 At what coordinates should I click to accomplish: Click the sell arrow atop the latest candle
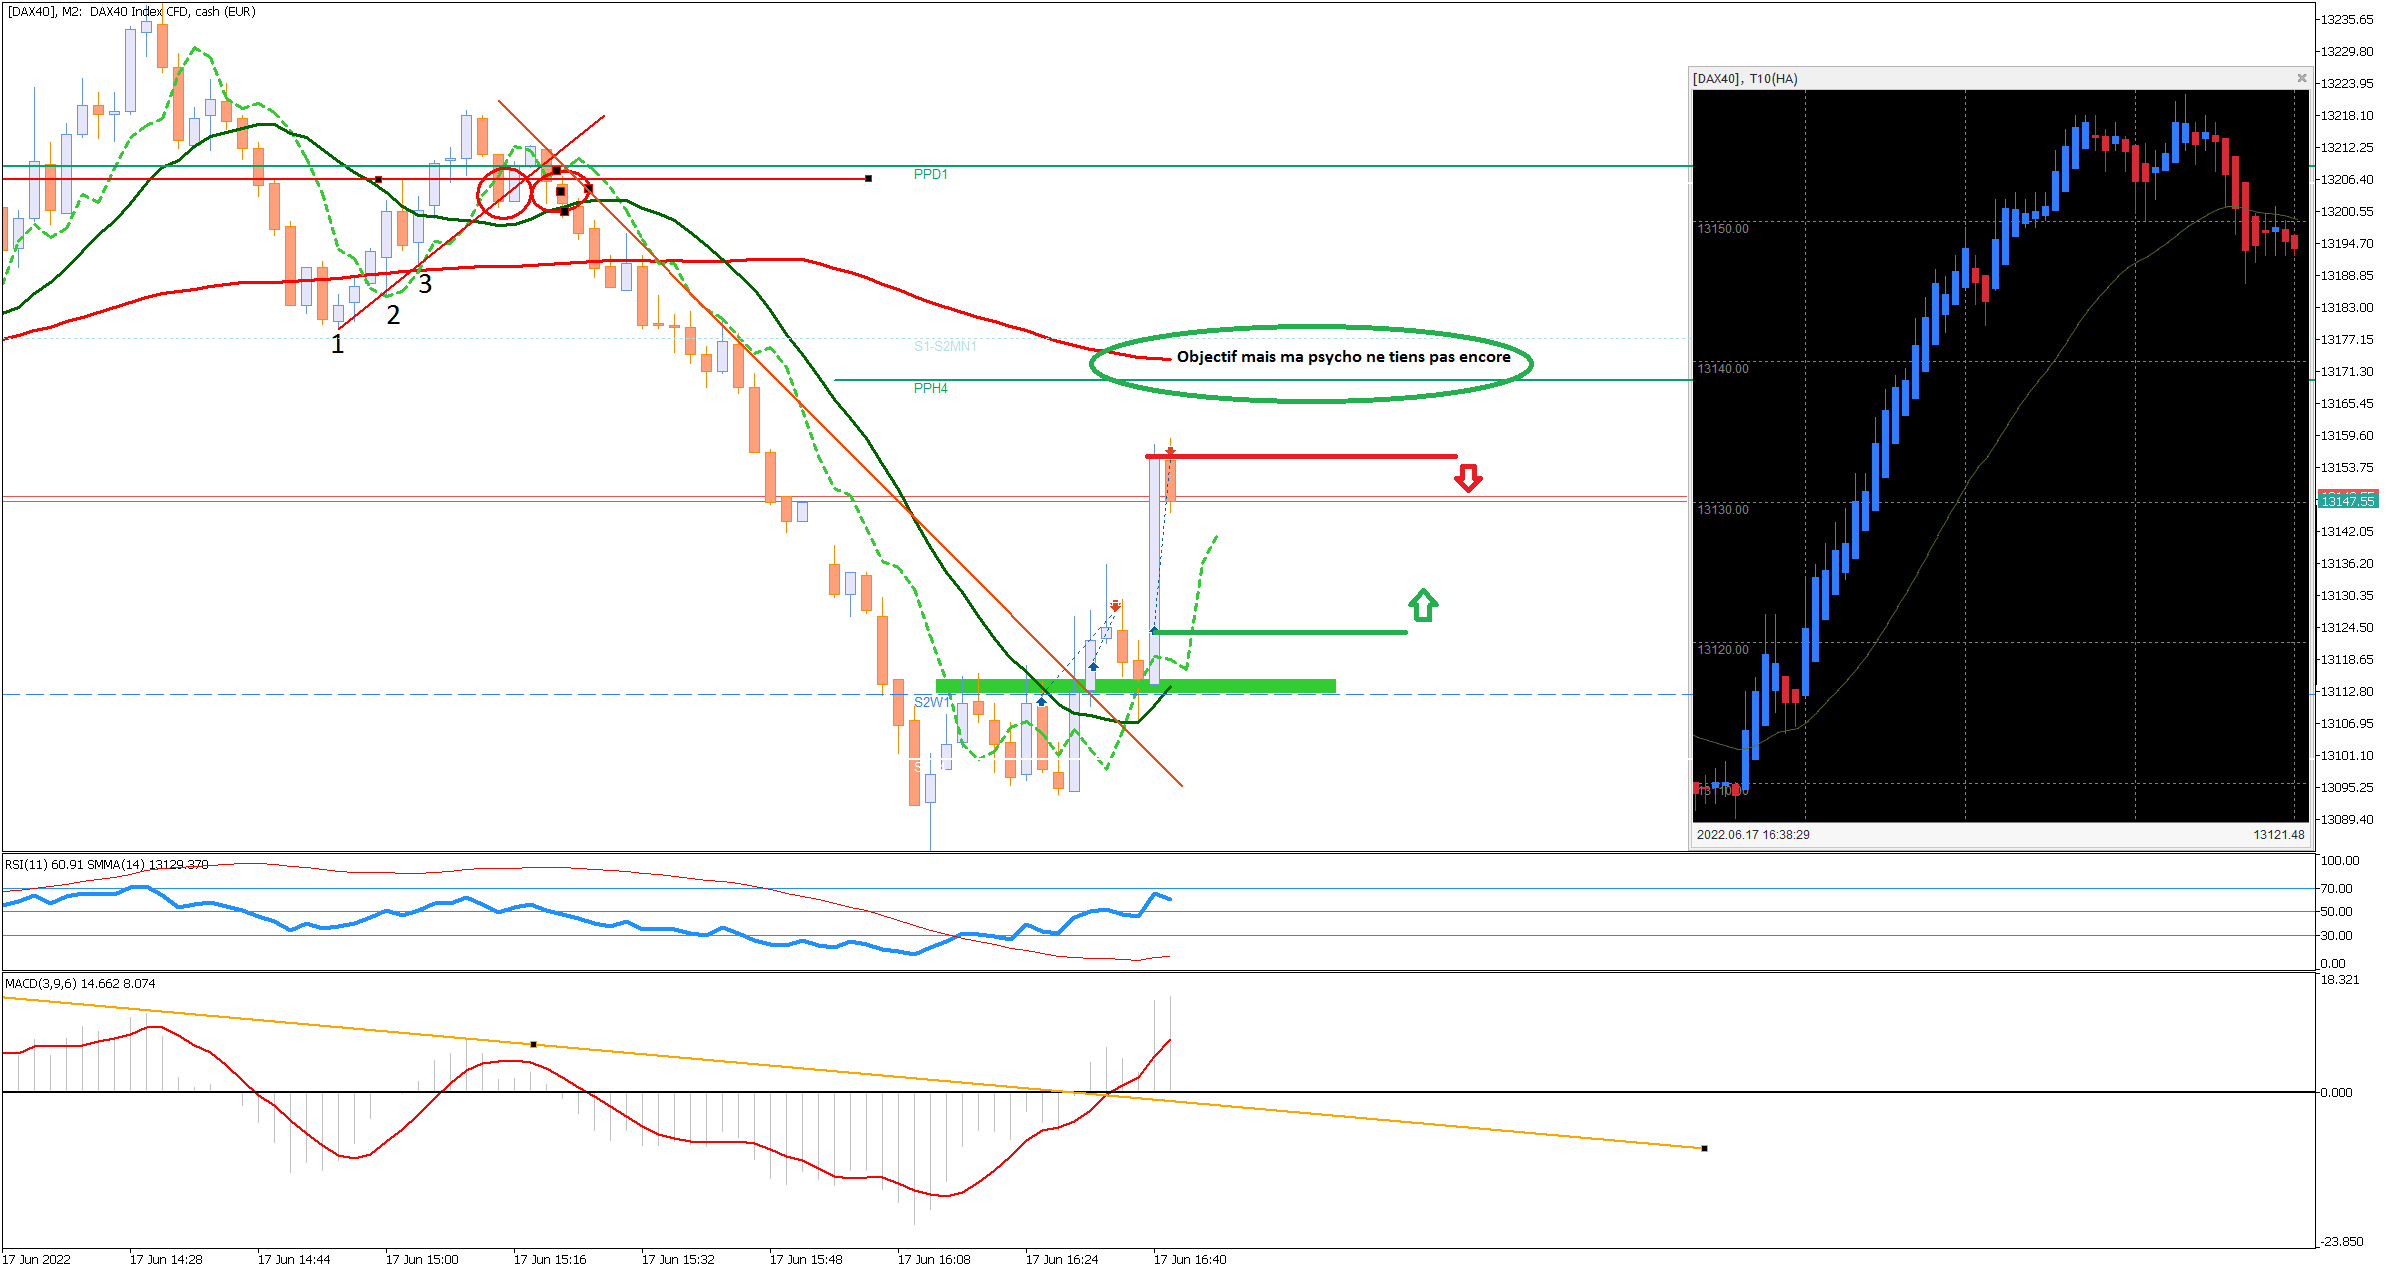(x=1170, y=452)
